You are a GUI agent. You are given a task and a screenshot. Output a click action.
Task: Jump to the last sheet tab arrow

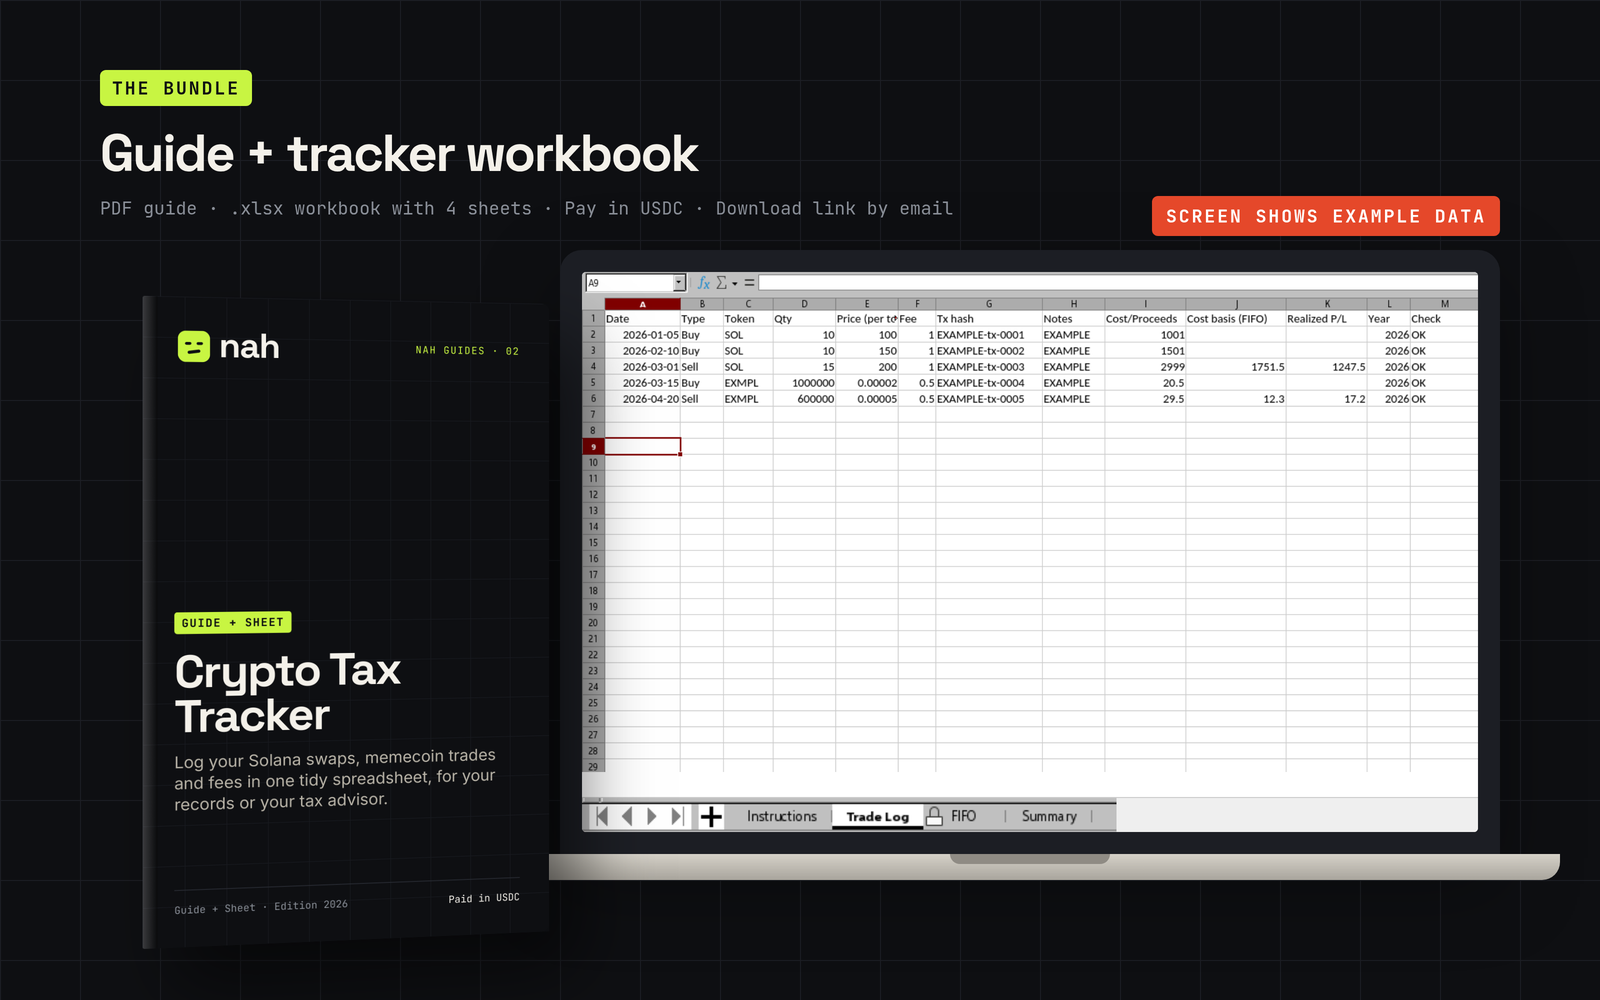[677, 816]
